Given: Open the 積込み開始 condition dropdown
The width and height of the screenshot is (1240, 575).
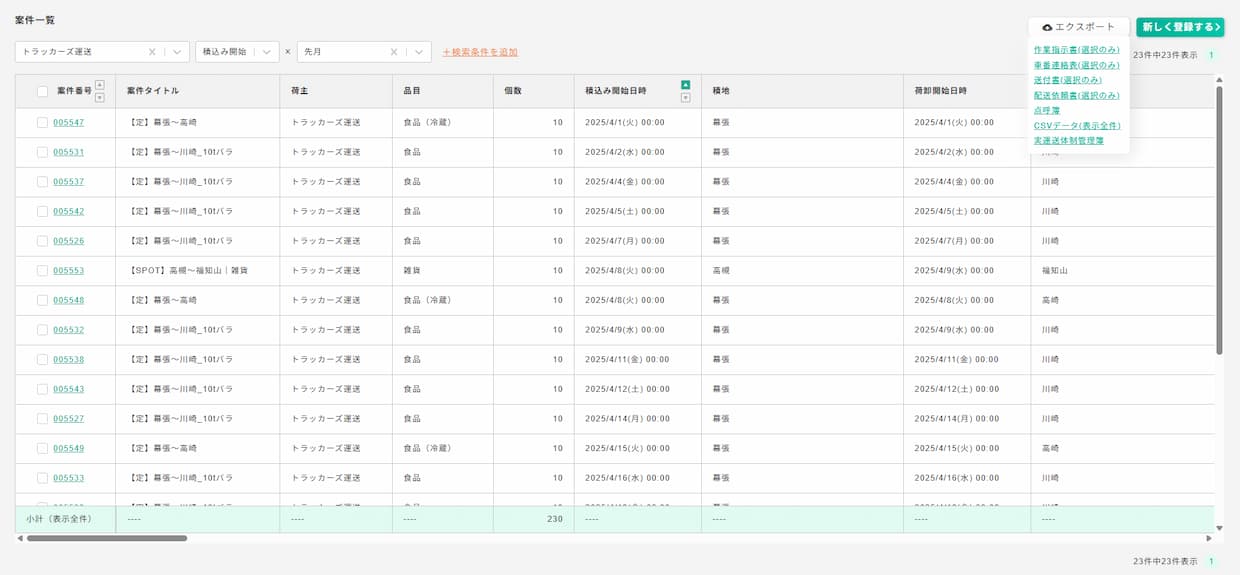Looking at the screenshot, I should pyautogui.click(x=266, y=52).
